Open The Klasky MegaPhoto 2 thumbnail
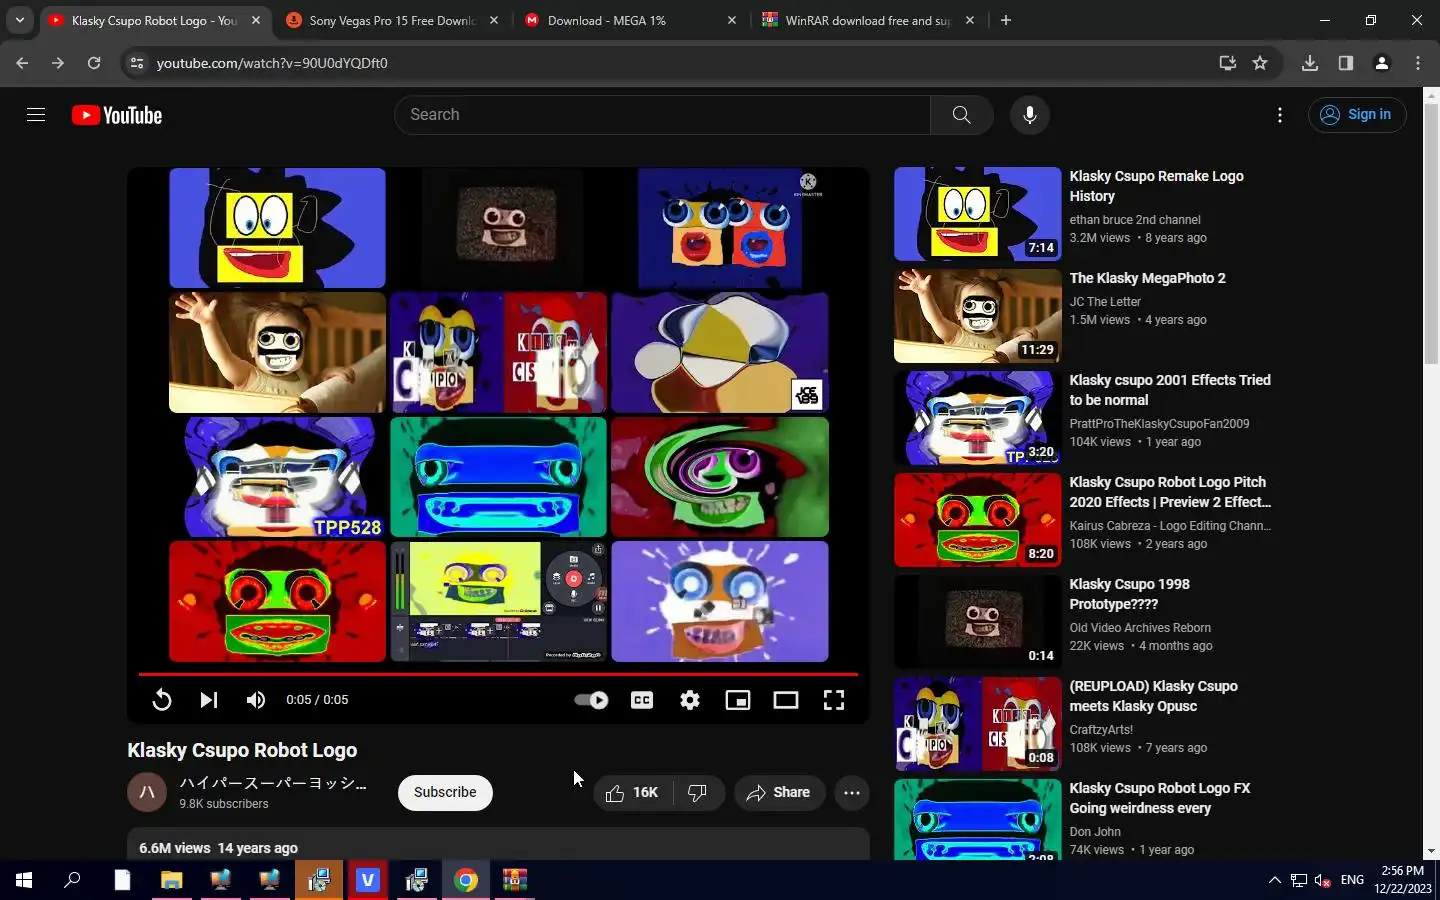This screenshot has height=900, width=1440. [x=977, y=316]
